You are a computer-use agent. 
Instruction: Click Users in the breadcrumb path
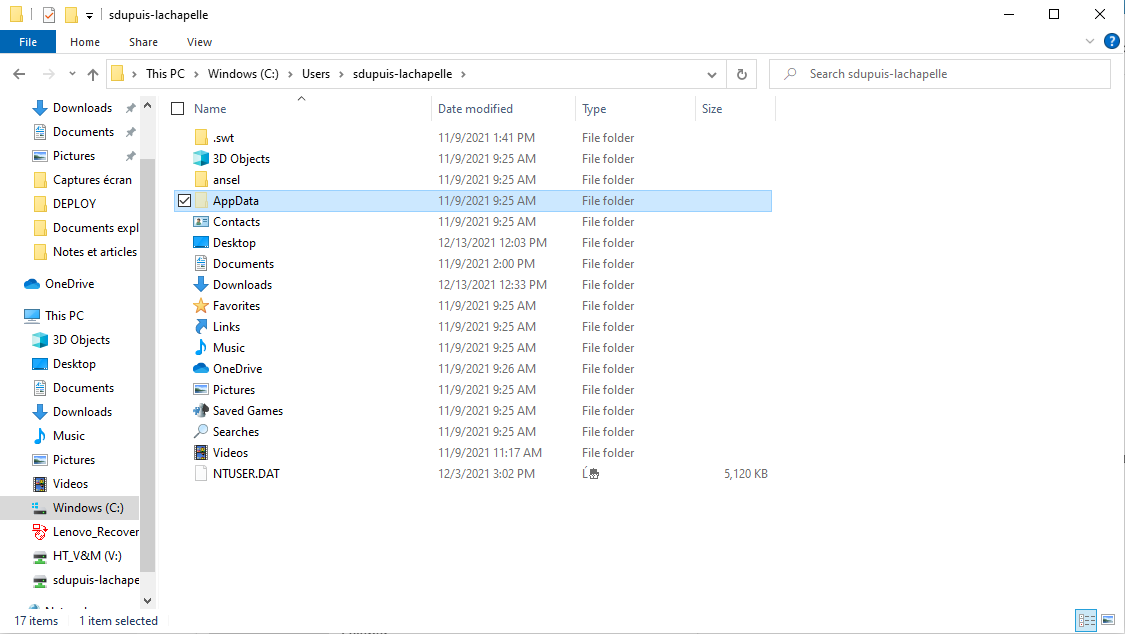(316, 74)
